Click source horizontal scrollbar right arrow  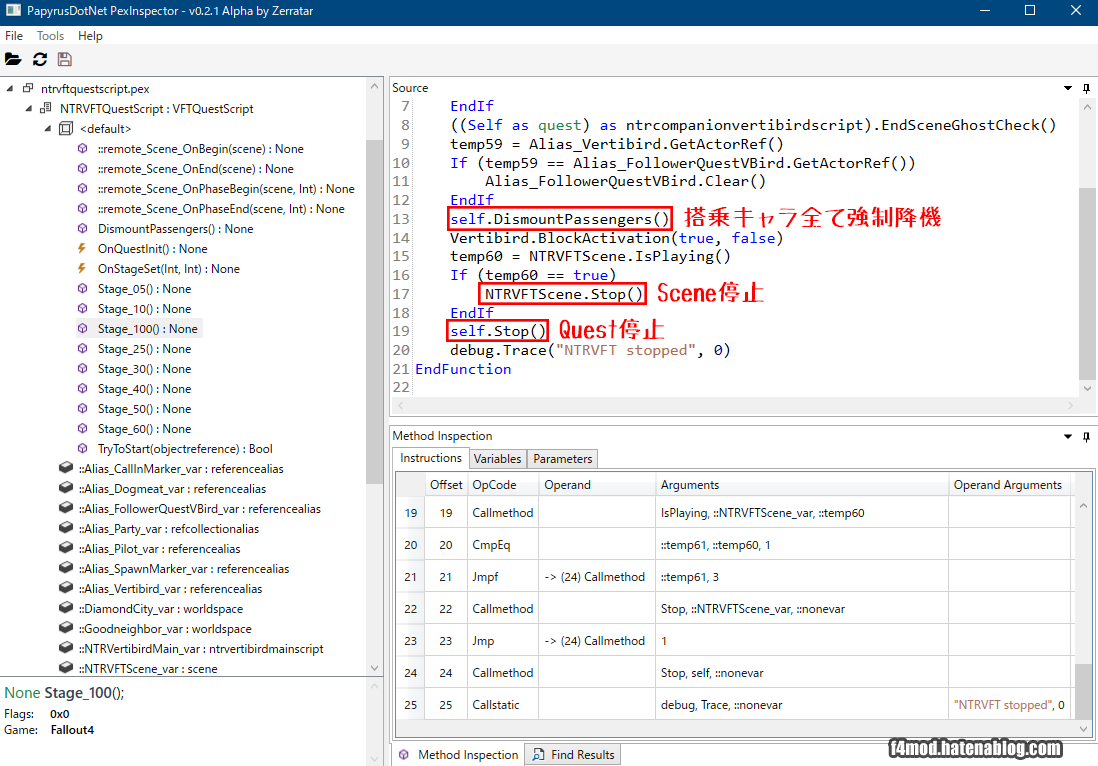click(x=1070, y=405)
